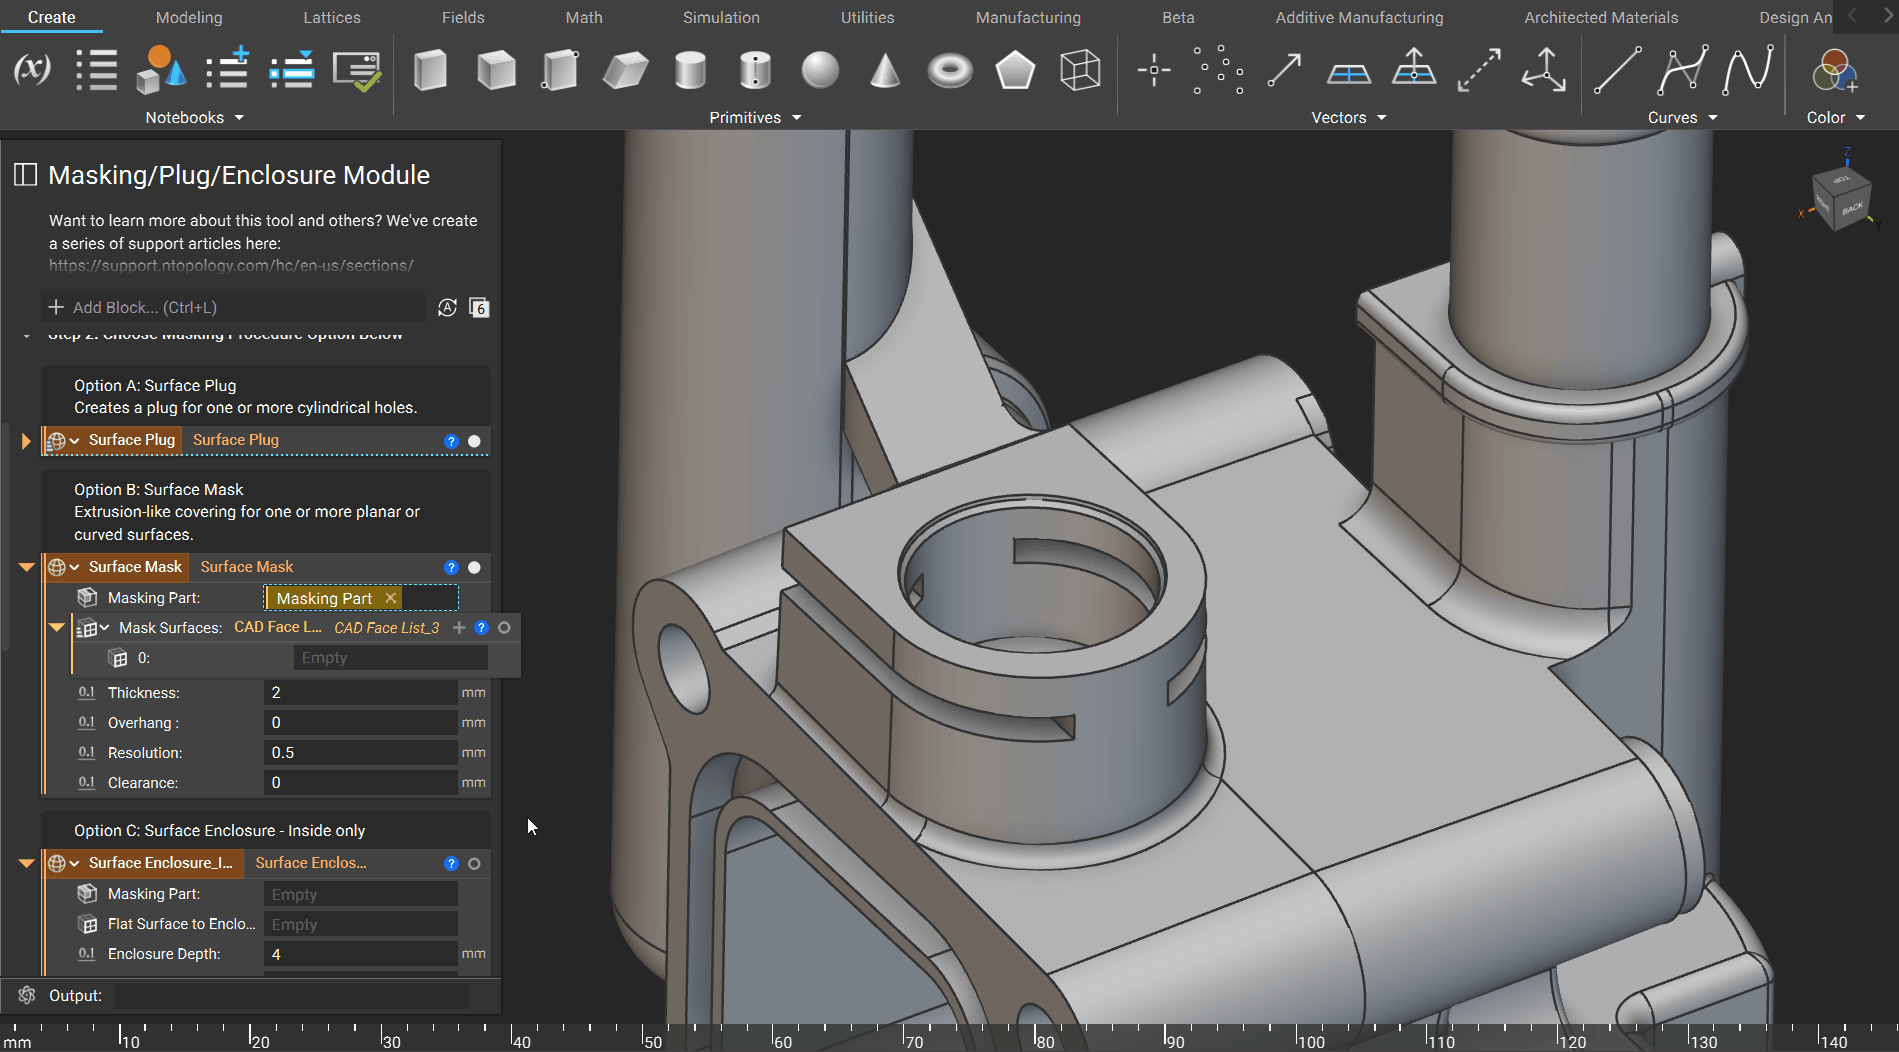
Task: Click the Thickness value field
Action: coord(360,693)
